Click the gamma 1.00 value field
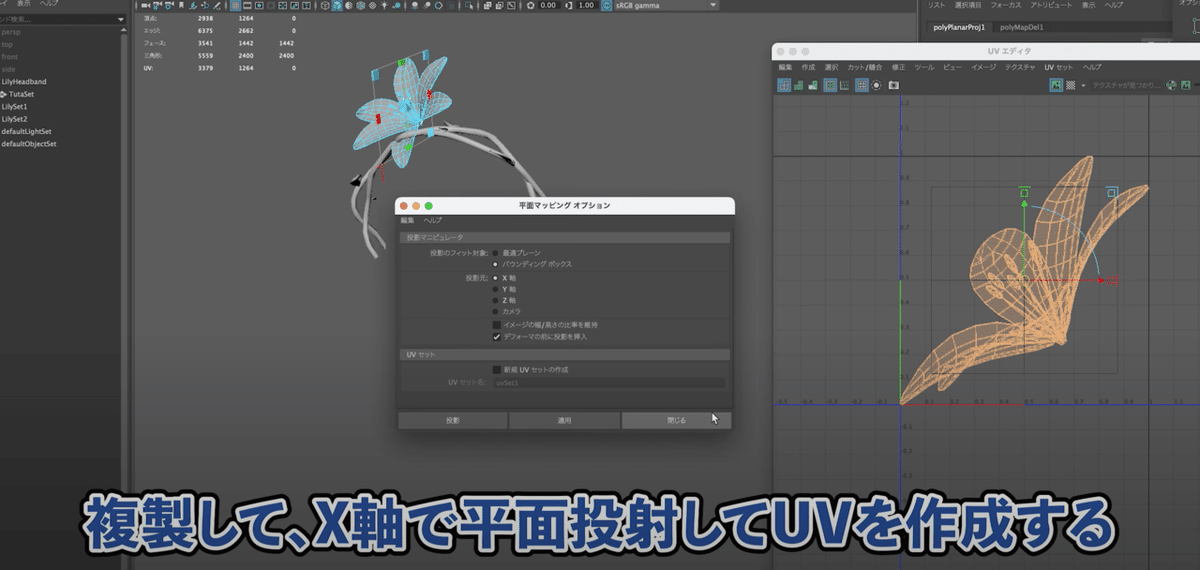The width and height of the screenshot is (1200, 570). coord(587,5)
